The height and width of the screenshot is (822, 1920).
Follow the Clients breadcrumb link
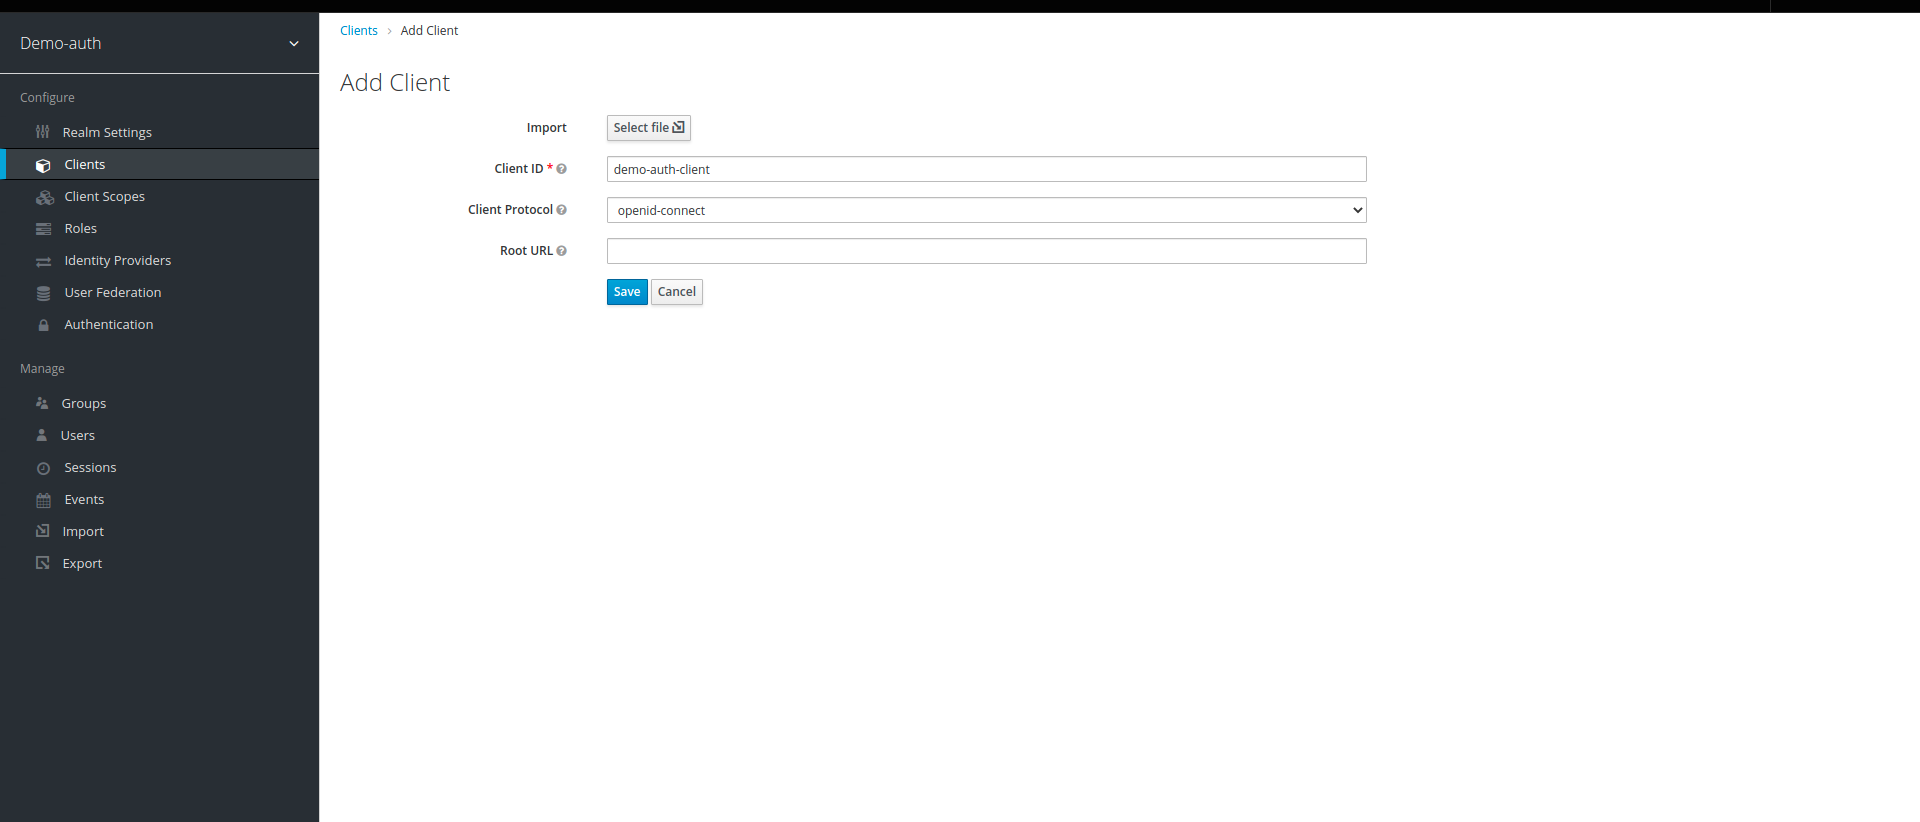pos(359,31)
